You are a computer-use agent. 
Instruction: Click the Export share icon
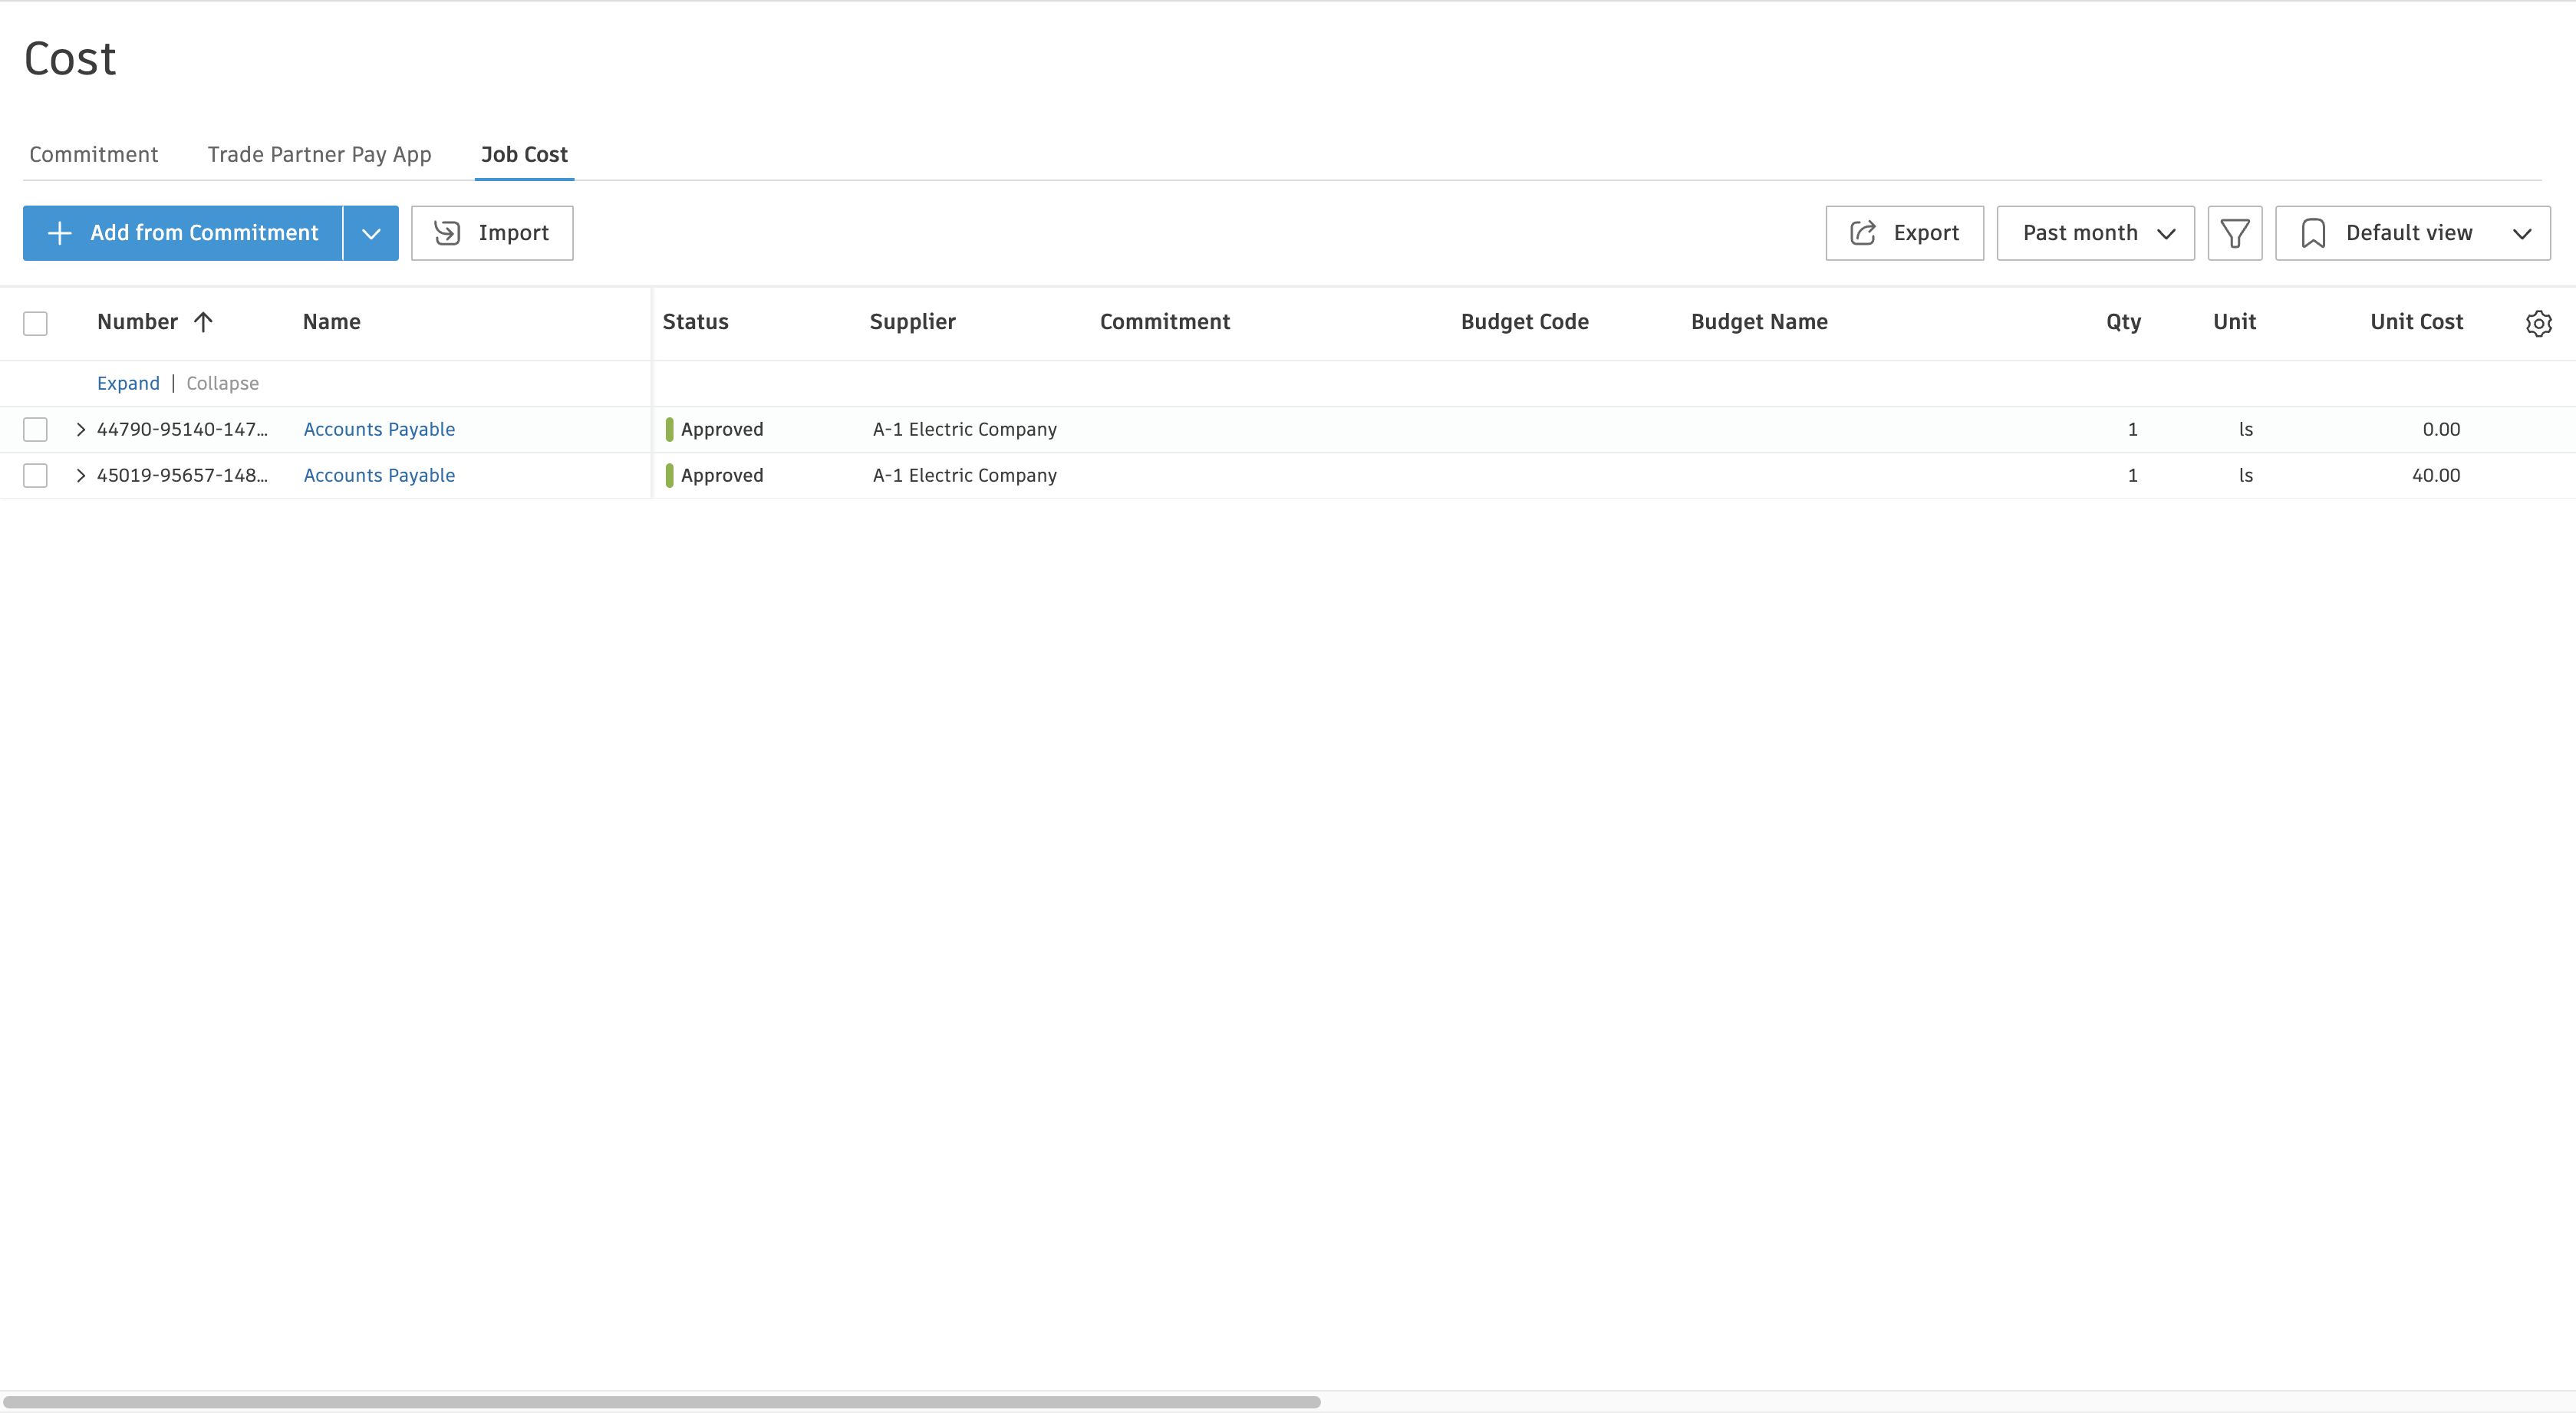click(x=1862, y=233)
